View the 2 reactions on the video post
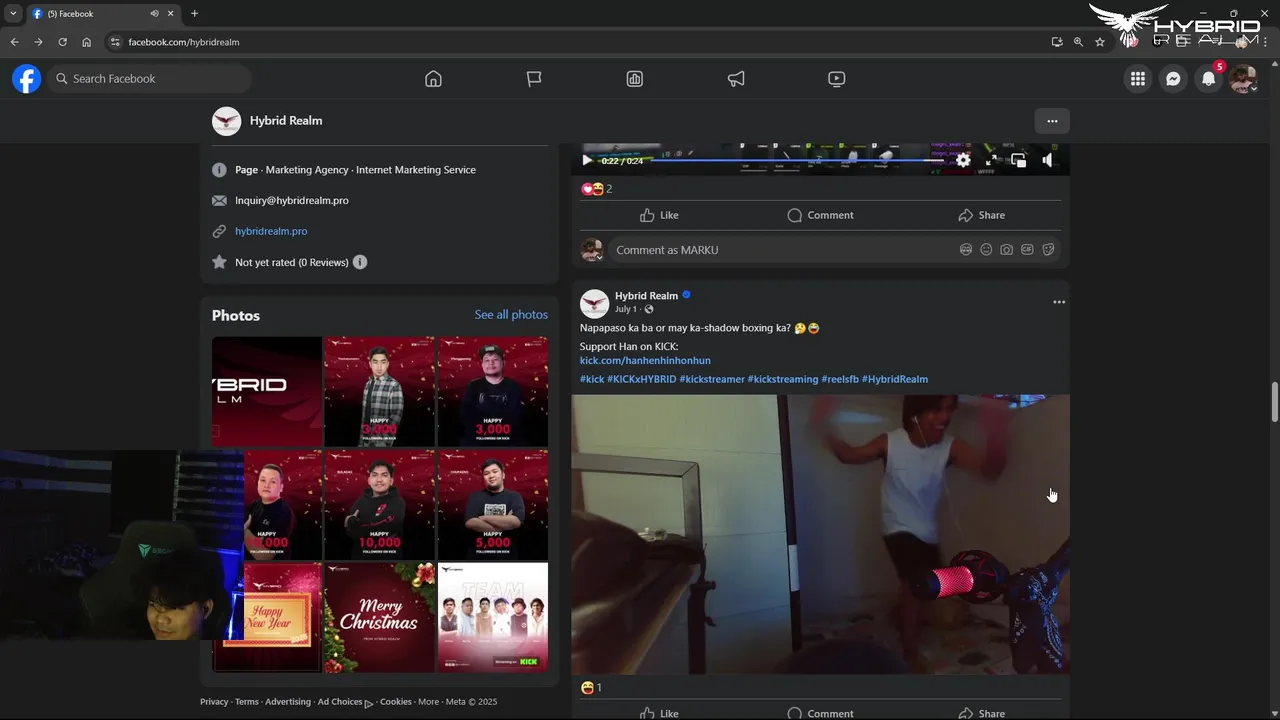 [x=597, y=189]
